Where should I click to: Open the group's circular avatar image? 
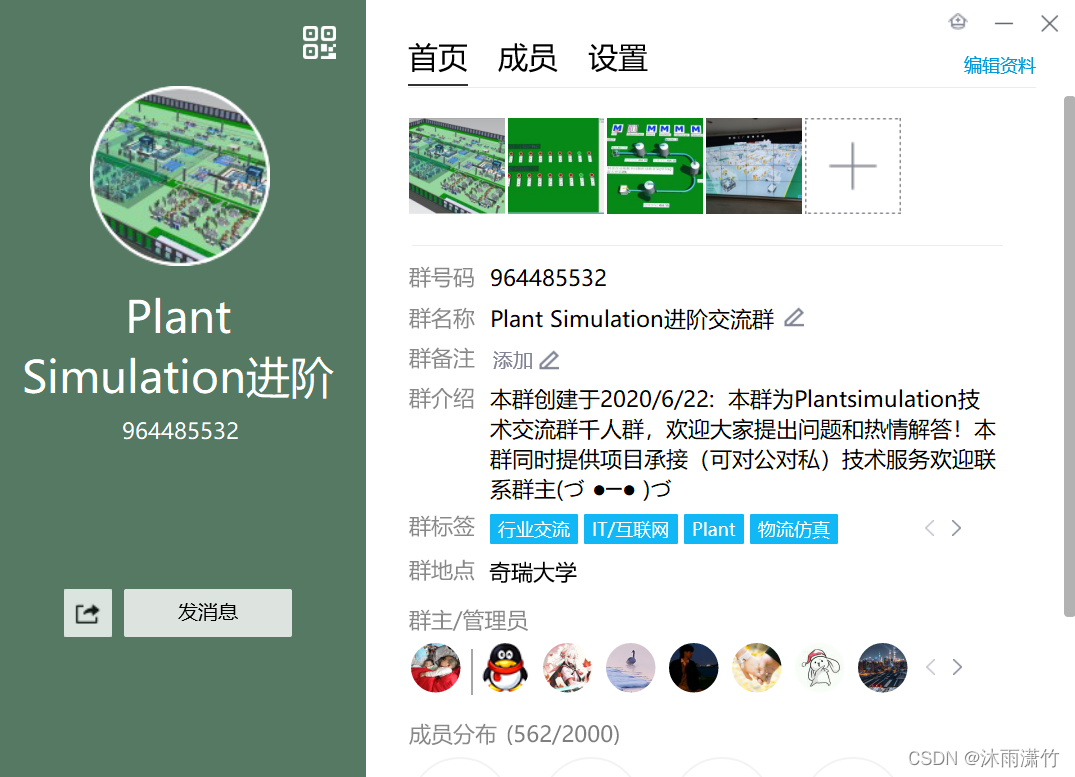tap(180, 176)
